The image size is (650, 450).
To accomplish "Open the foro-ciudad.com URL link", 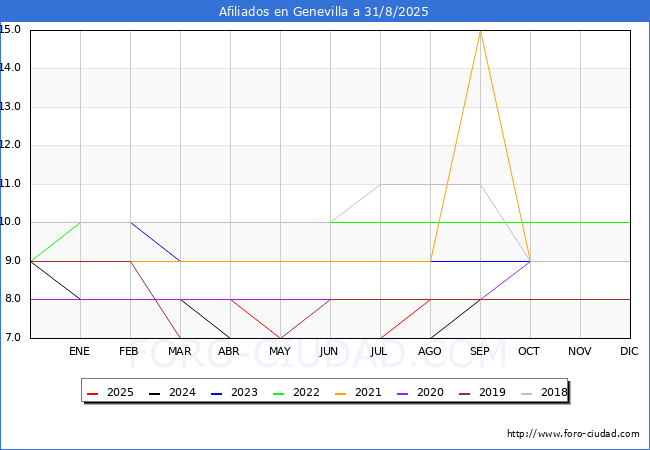I will click(x=573, y=434).
